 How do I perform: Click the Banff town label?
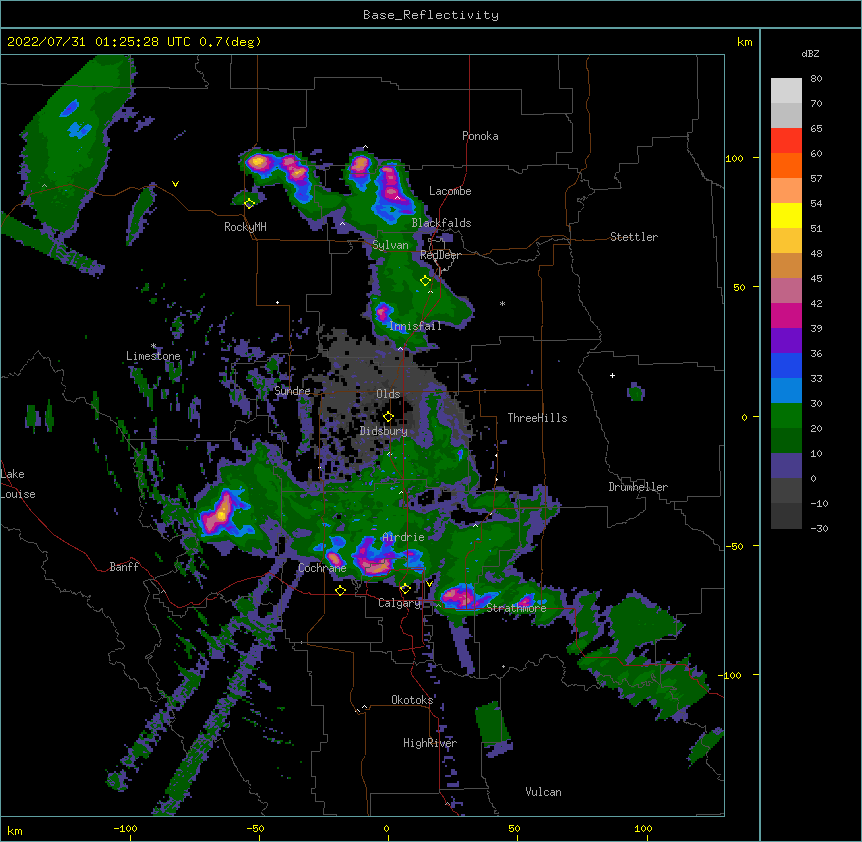point(124,567)
